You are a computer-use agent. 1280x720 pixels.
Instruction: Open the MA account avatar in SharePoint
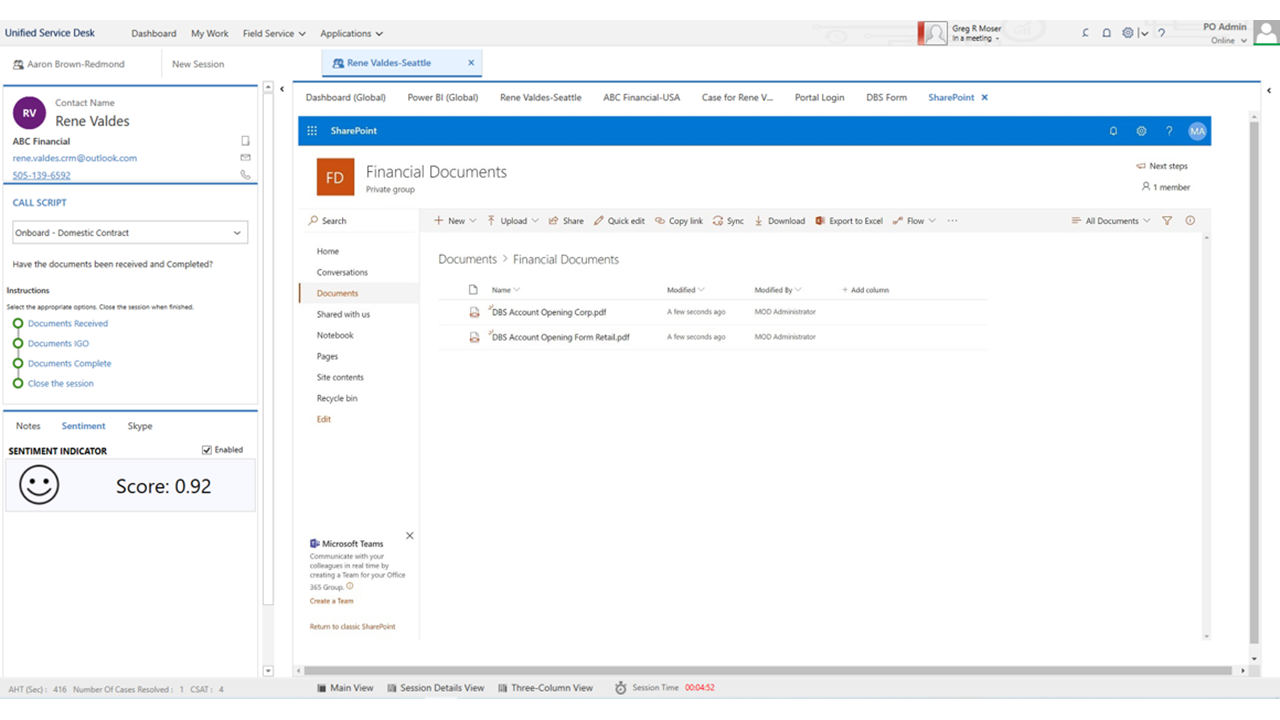click(x=1197, y=131)
